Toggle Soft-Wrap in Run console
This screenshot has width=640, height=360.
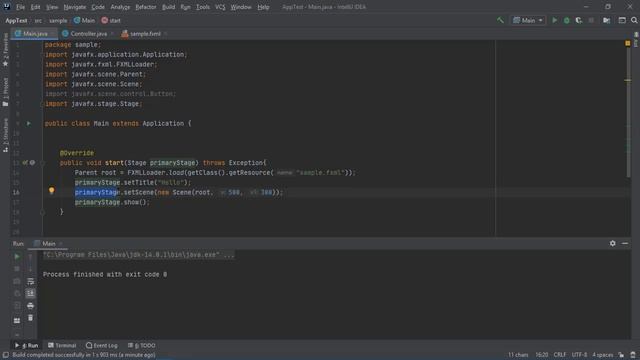(30, 281)
